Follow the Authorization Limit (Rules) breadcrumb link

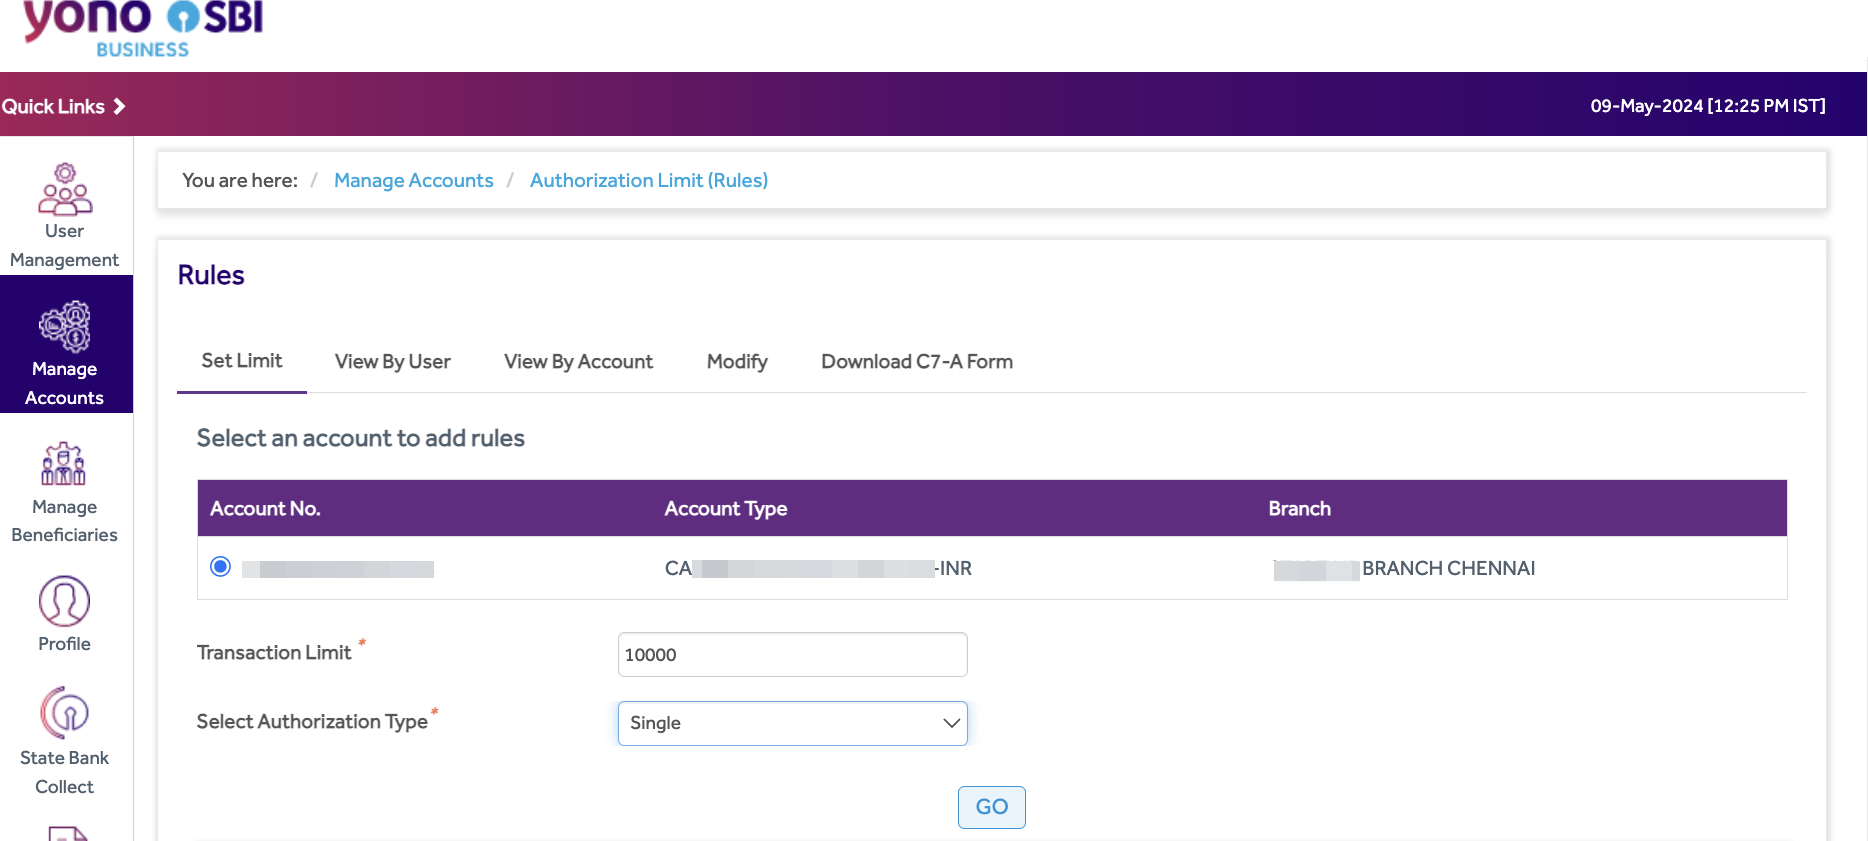(648, 181)
